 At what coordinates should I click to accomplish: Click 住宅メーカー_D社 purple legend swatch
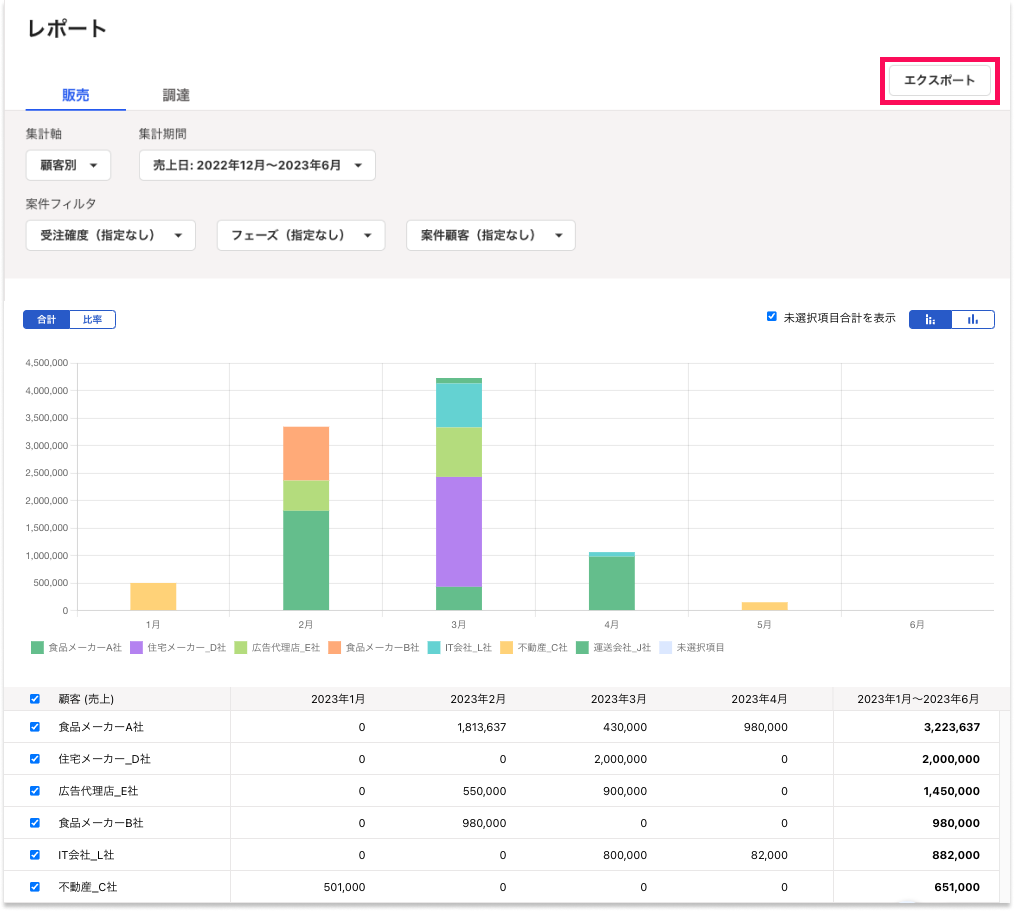tap(136, 647)
